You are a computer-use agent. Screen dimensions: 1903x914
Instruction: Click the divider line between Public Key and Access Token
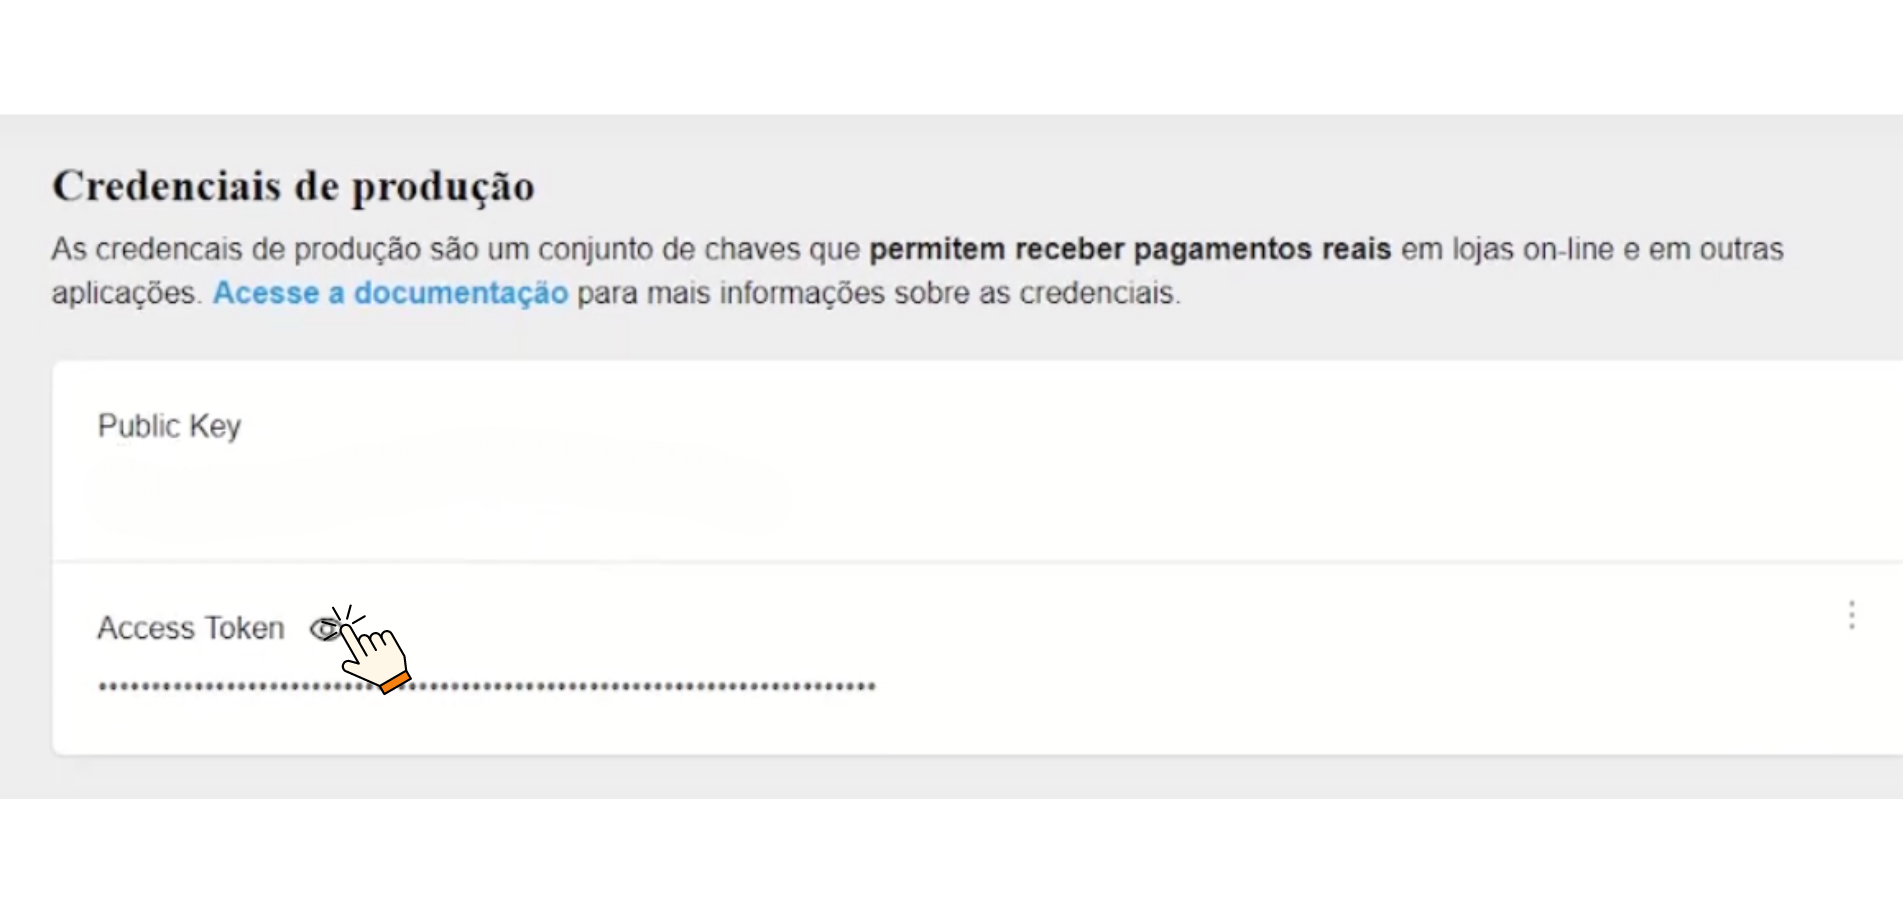point(977,562)
